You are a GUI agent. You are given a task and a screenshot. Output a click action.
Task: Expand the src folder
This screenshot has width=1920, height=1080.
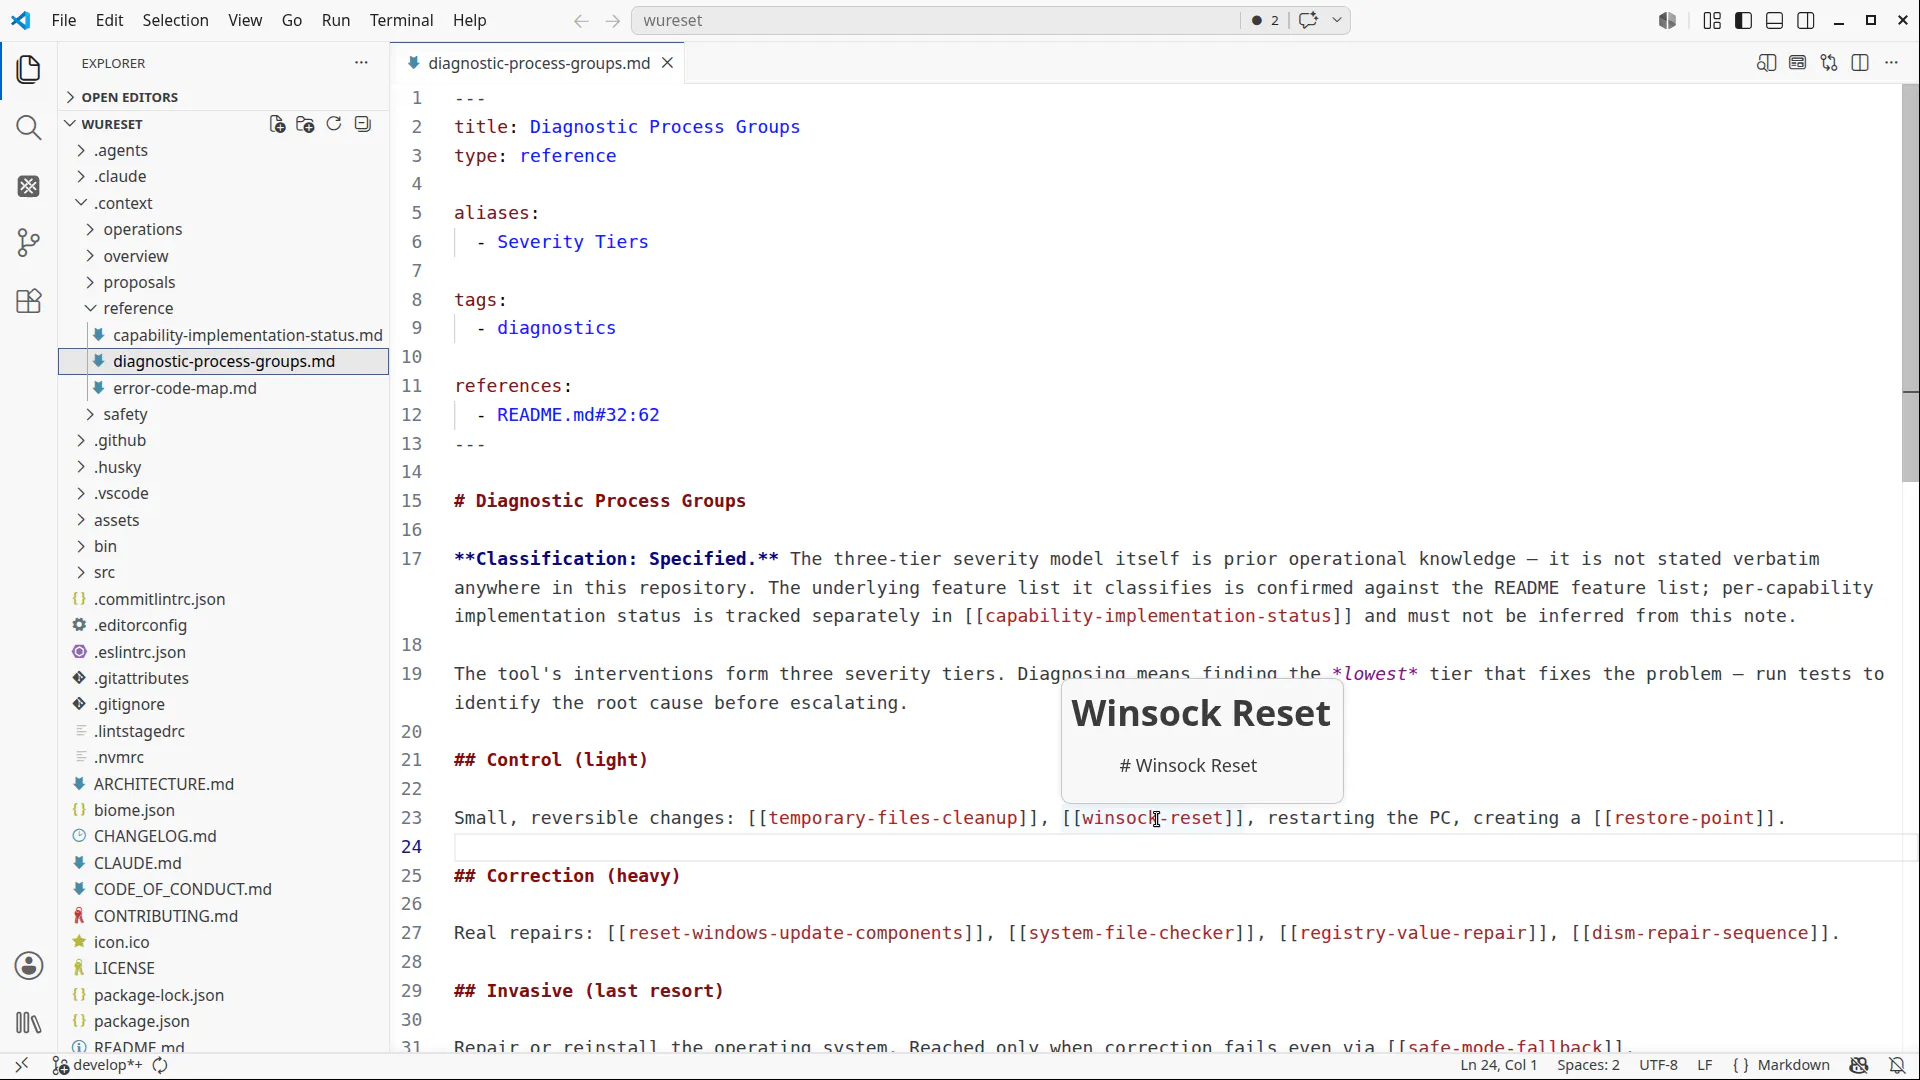[104, 572]
